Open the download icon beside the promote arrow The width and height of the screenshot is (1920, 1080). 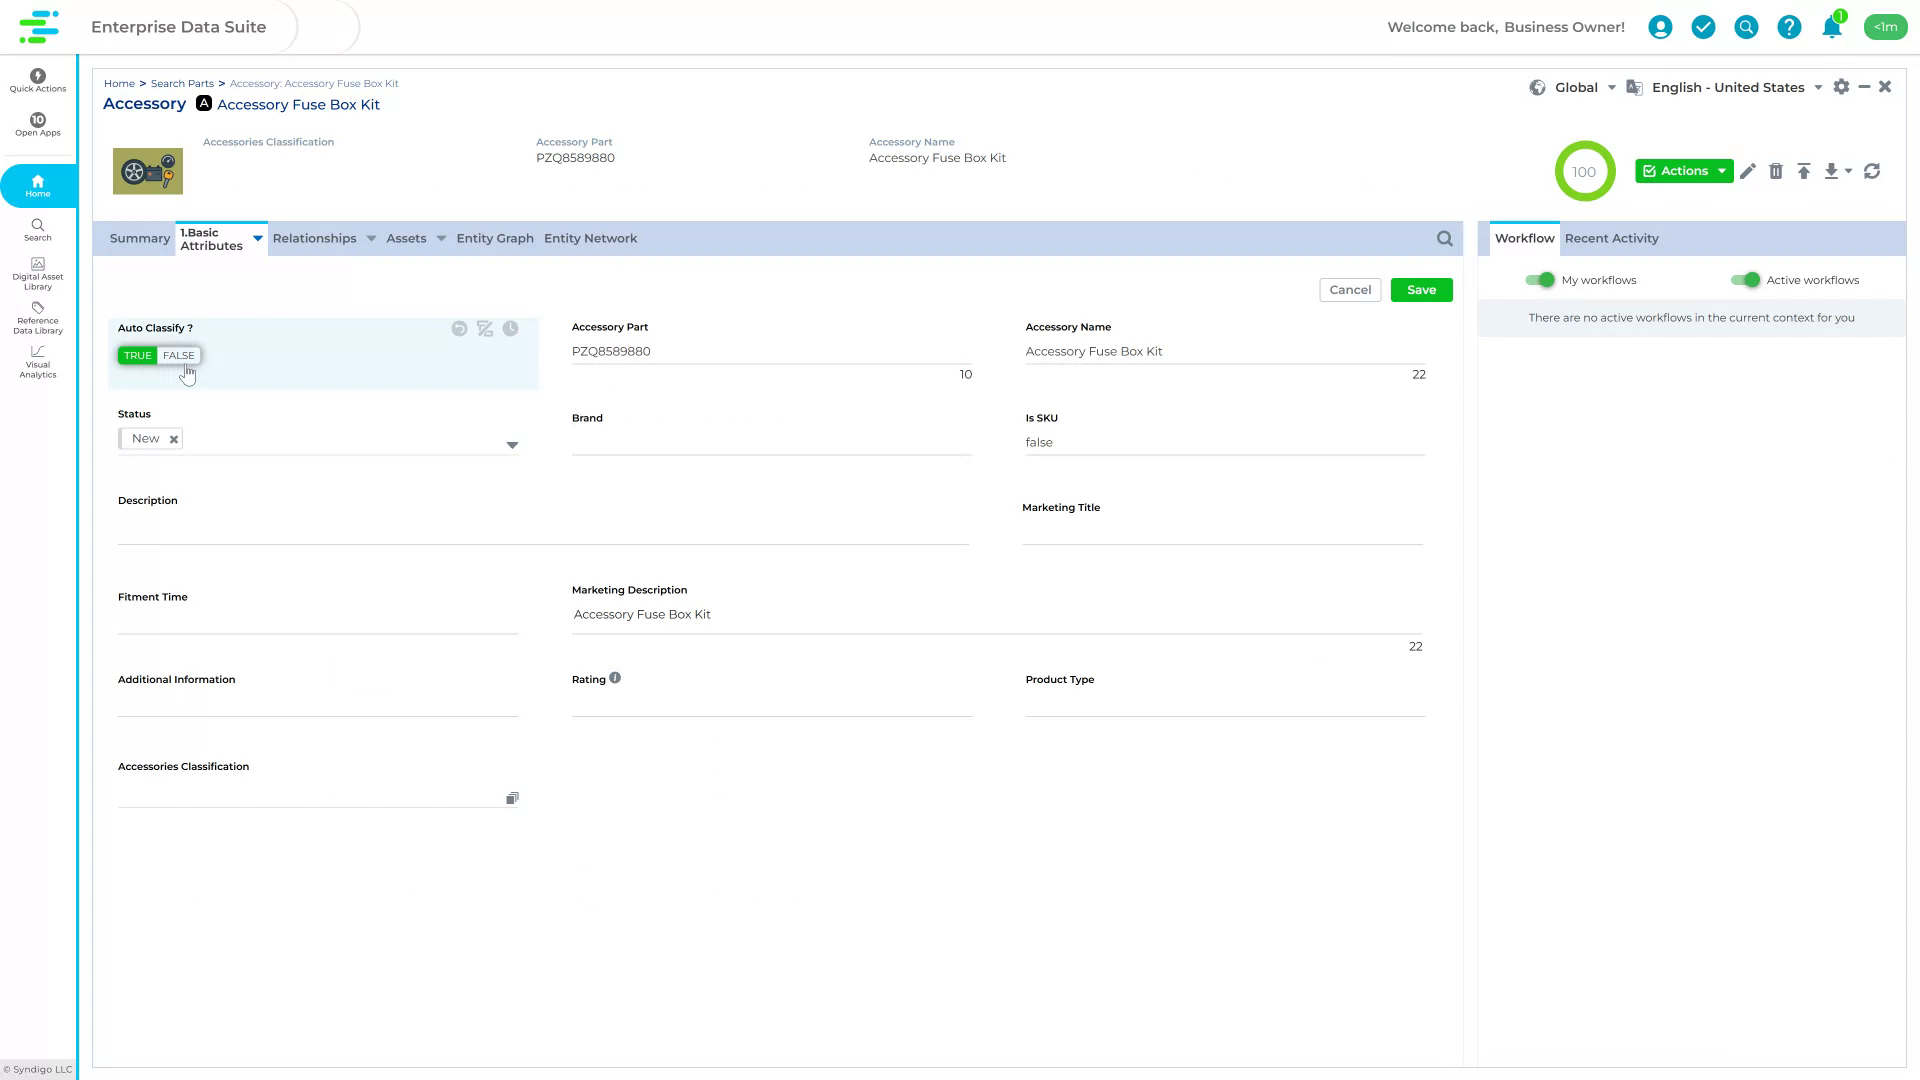click(x=1833, y=171)
